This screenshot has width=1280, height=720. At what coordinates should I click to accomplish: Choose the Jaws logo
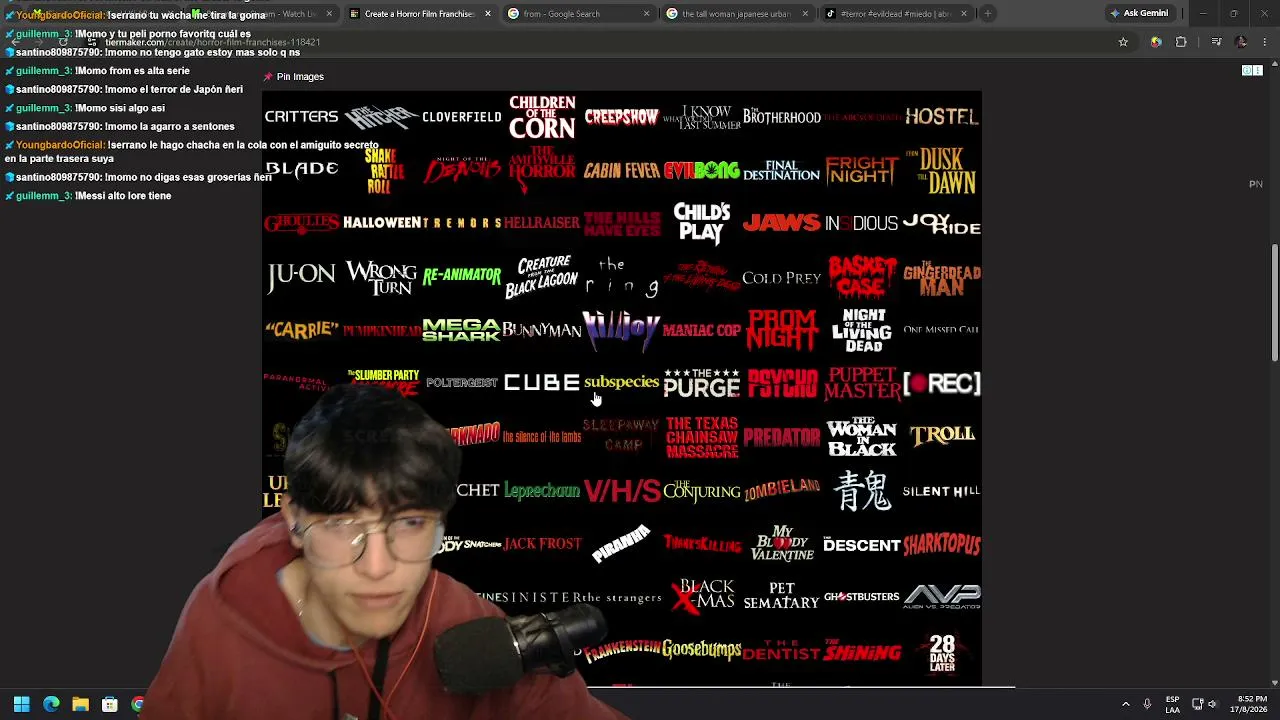coord(782,223)
